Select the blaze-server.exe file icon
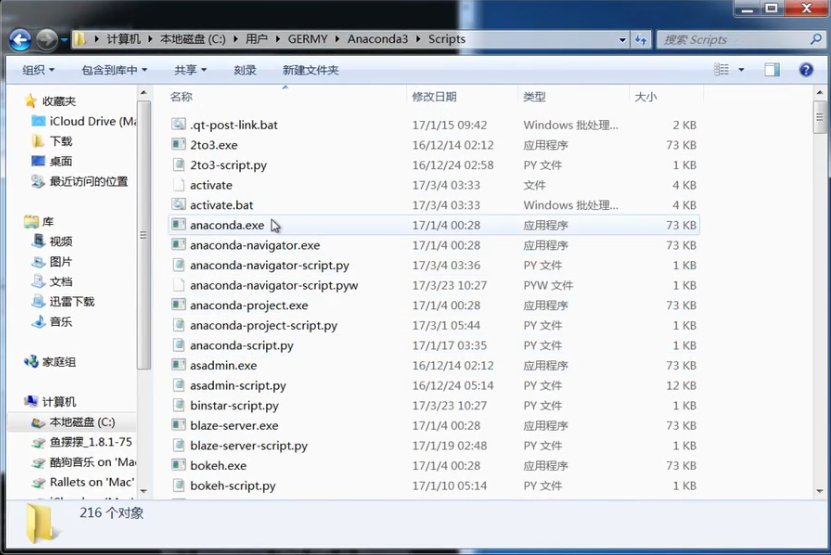 coord(179,426)
